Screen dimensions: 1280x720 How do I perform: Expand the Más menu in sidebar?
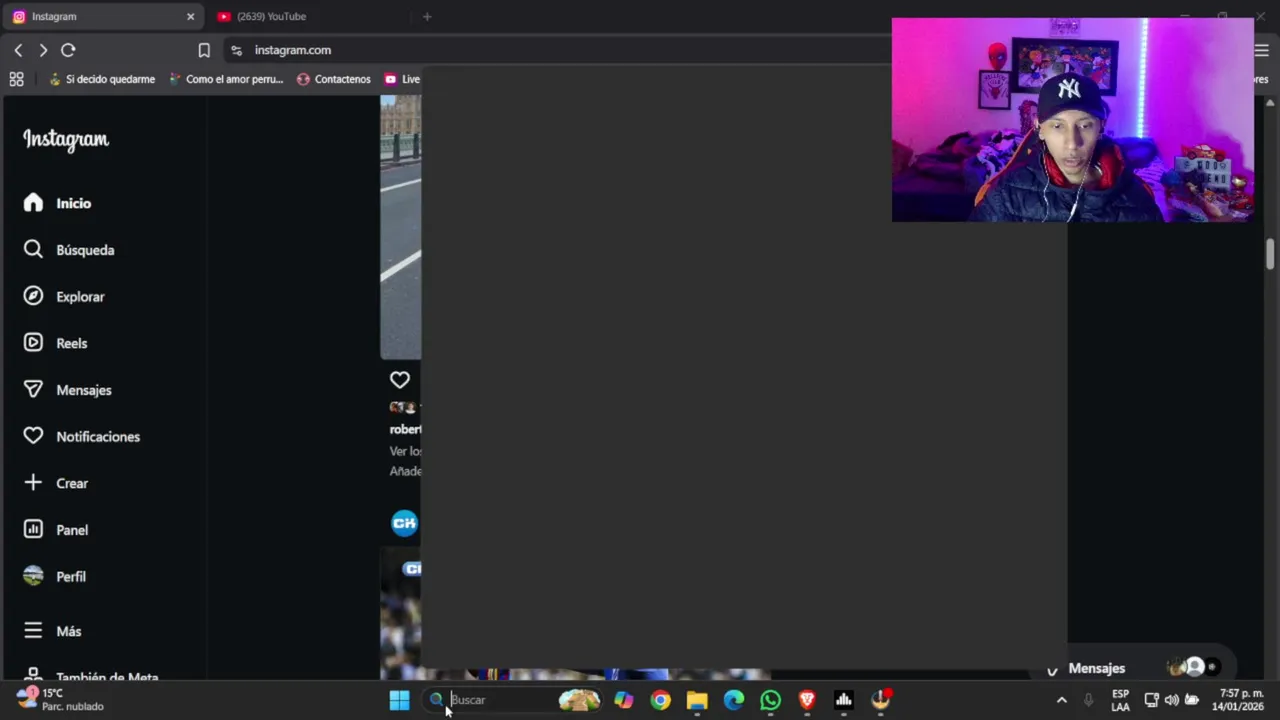tap(53, 631)
